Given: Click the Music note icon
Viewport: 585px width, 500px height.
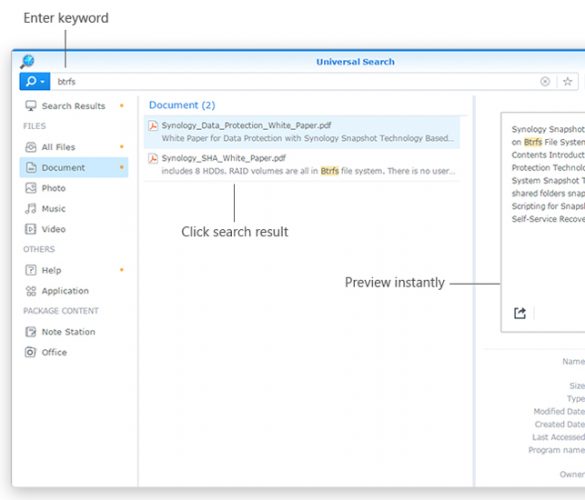Looking at the screenshot, I should pos(31,208).
